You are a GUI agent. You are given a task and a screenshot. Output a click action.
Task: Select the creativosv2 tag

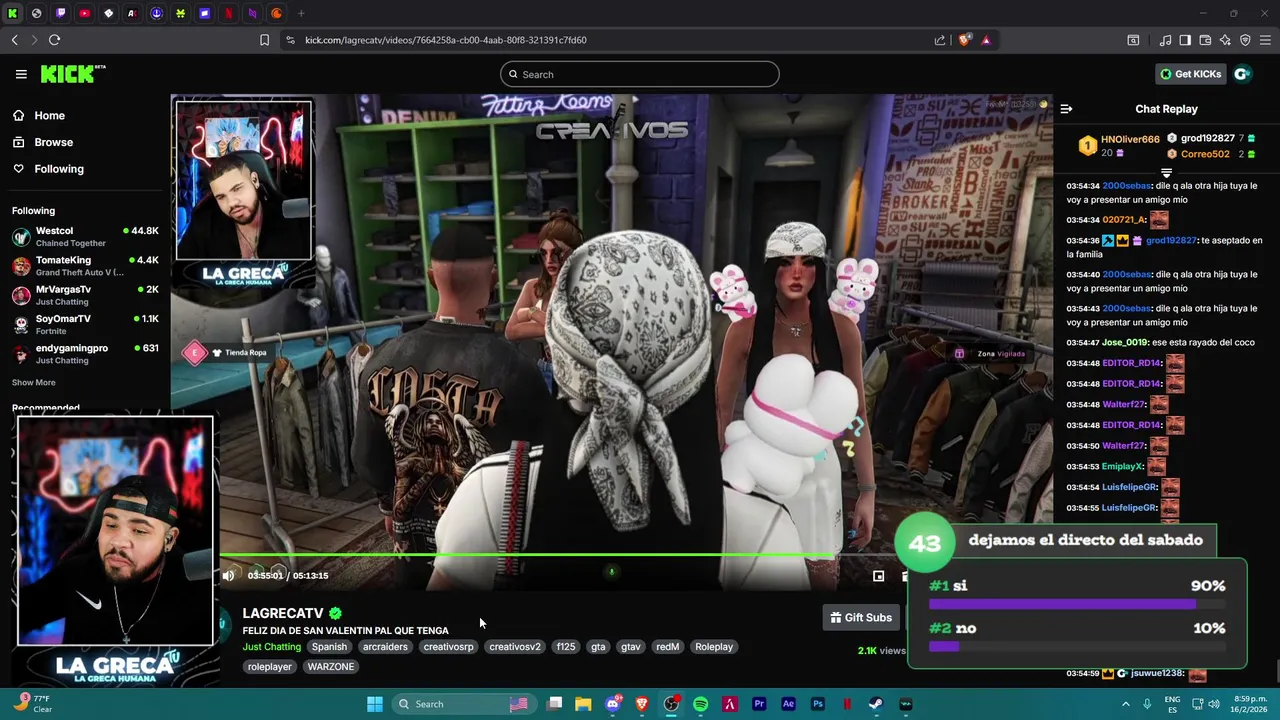point(514,647)
